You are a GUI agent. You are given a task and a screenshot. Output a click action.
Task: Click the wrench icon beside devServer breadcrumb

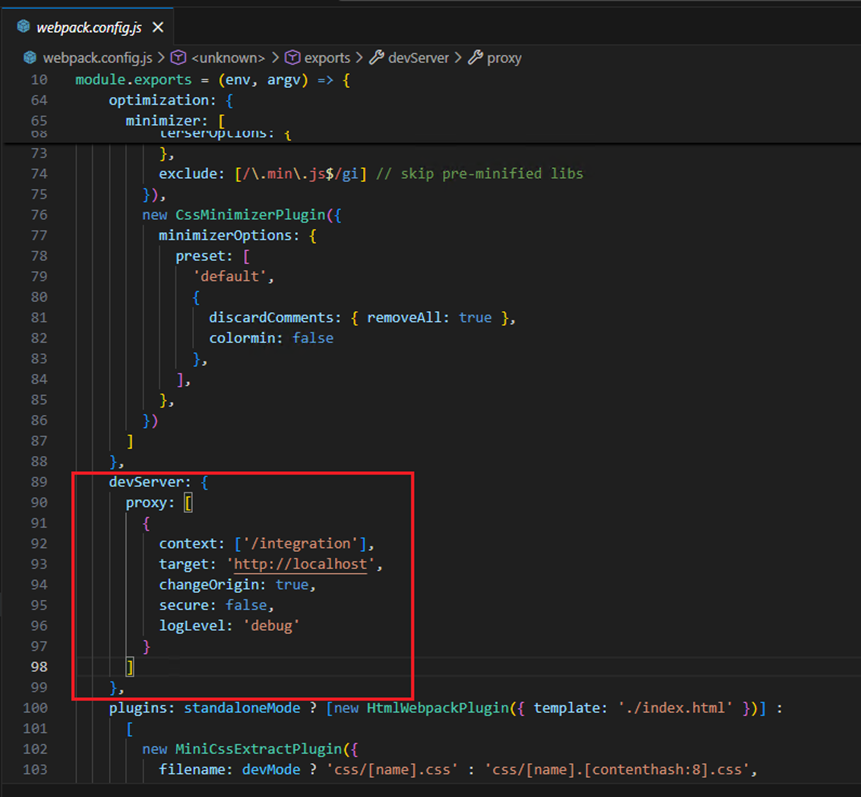tap(377, 58)
